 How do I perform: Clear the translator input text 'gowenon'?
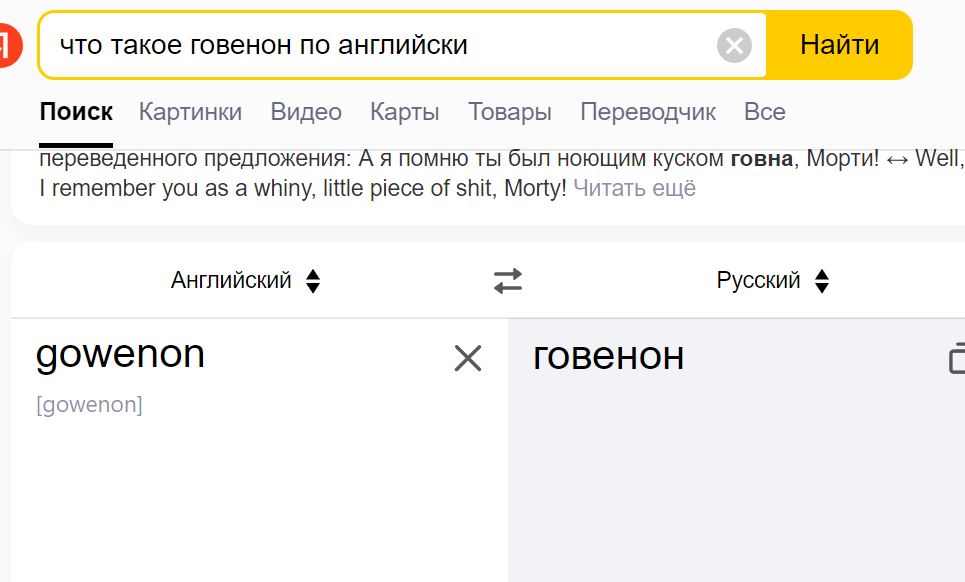tap(468, 358)
